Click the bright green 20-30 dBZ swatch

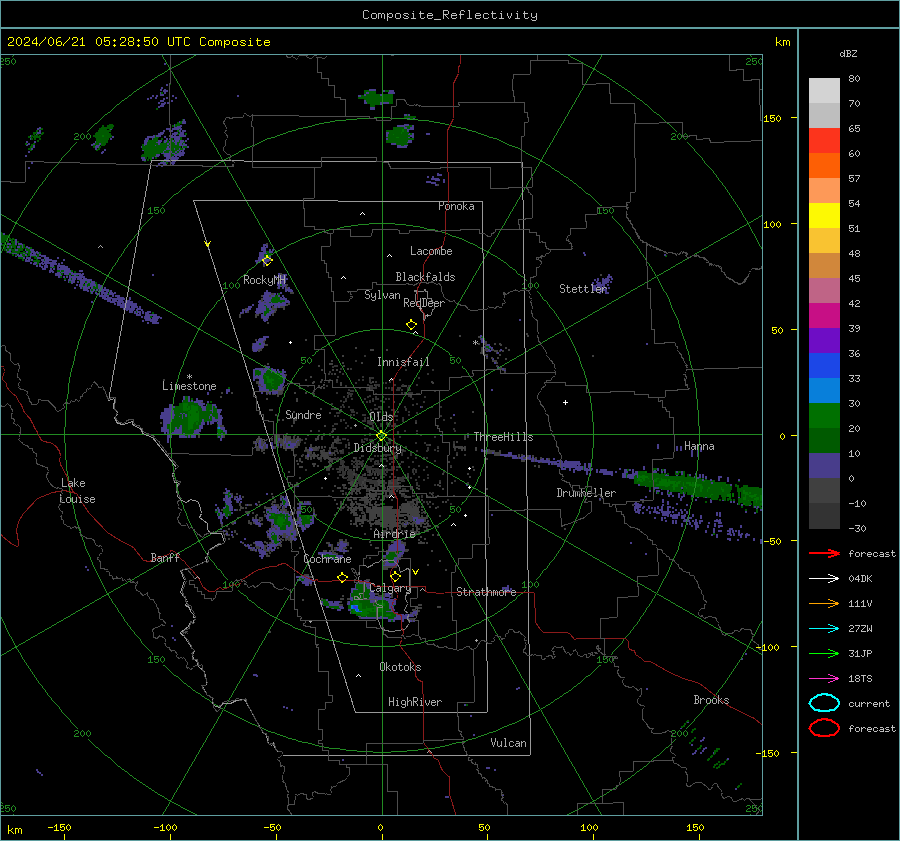pyautogui.click(x=824, y=416)
